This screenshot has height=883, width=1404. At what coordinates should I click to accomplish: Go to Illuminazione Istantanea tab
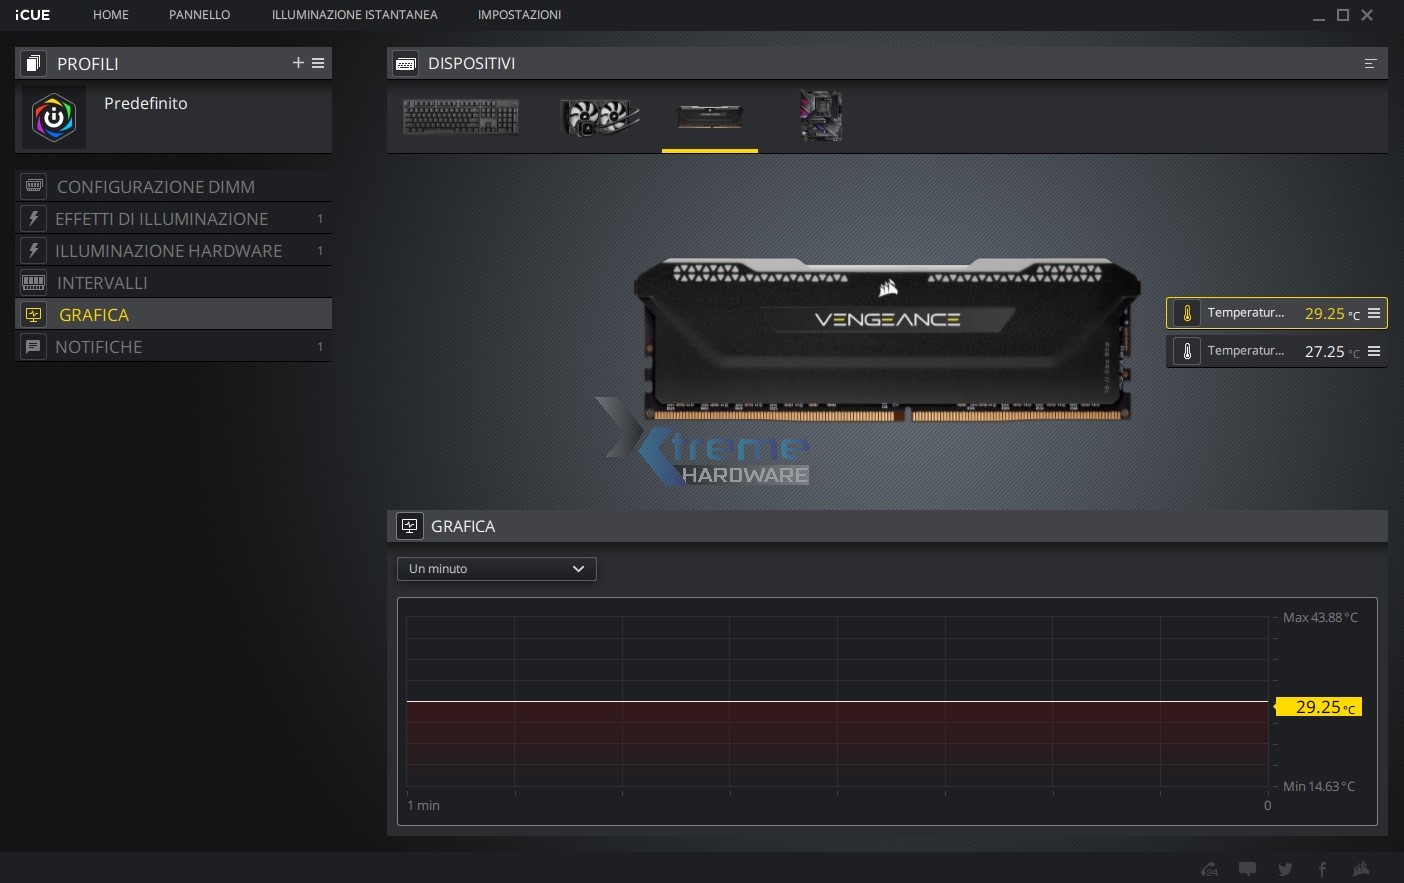tap(354, 15)
